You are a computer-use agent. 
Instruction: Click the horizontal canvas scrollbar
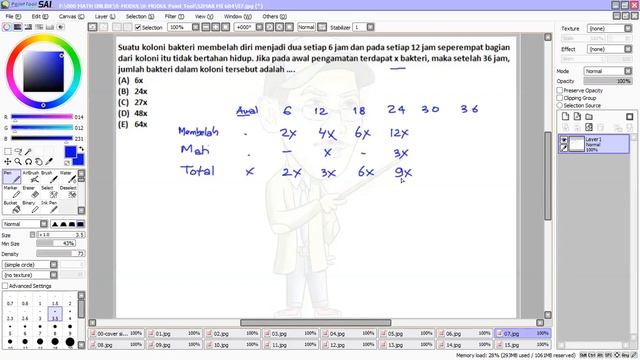(x=316, y=322)
